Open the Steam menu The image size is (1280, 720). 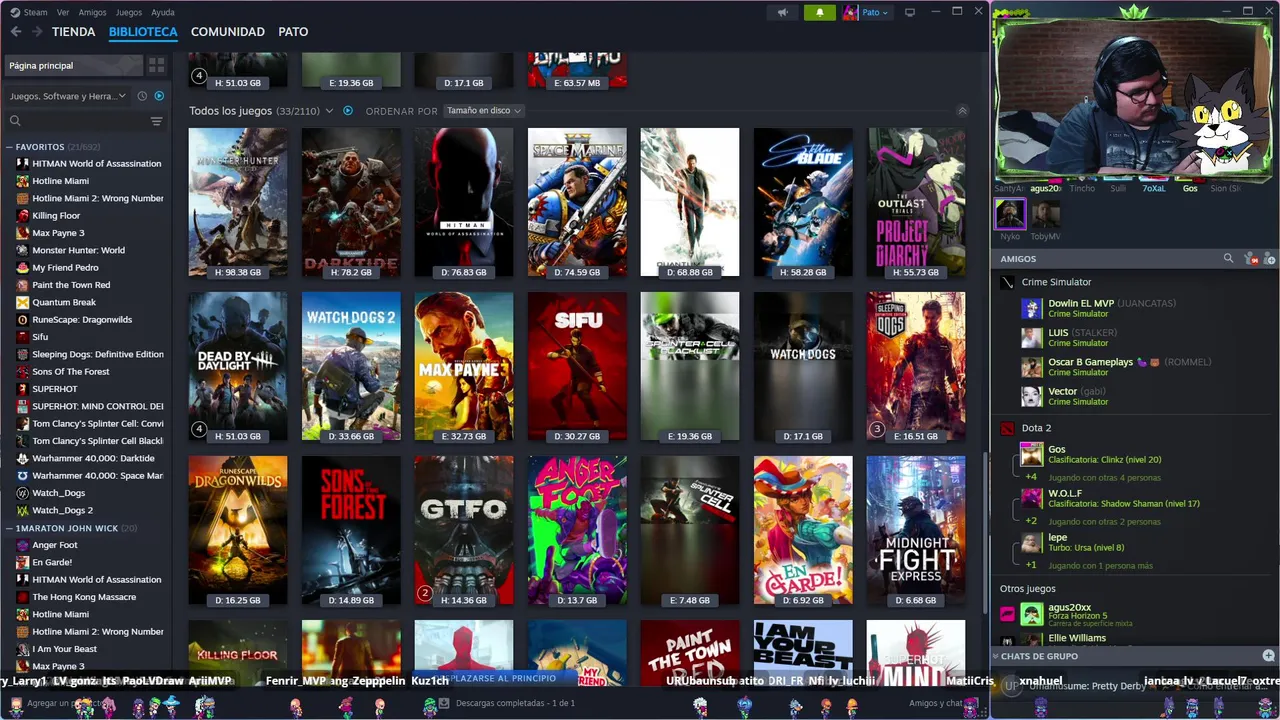click(29, 12)
